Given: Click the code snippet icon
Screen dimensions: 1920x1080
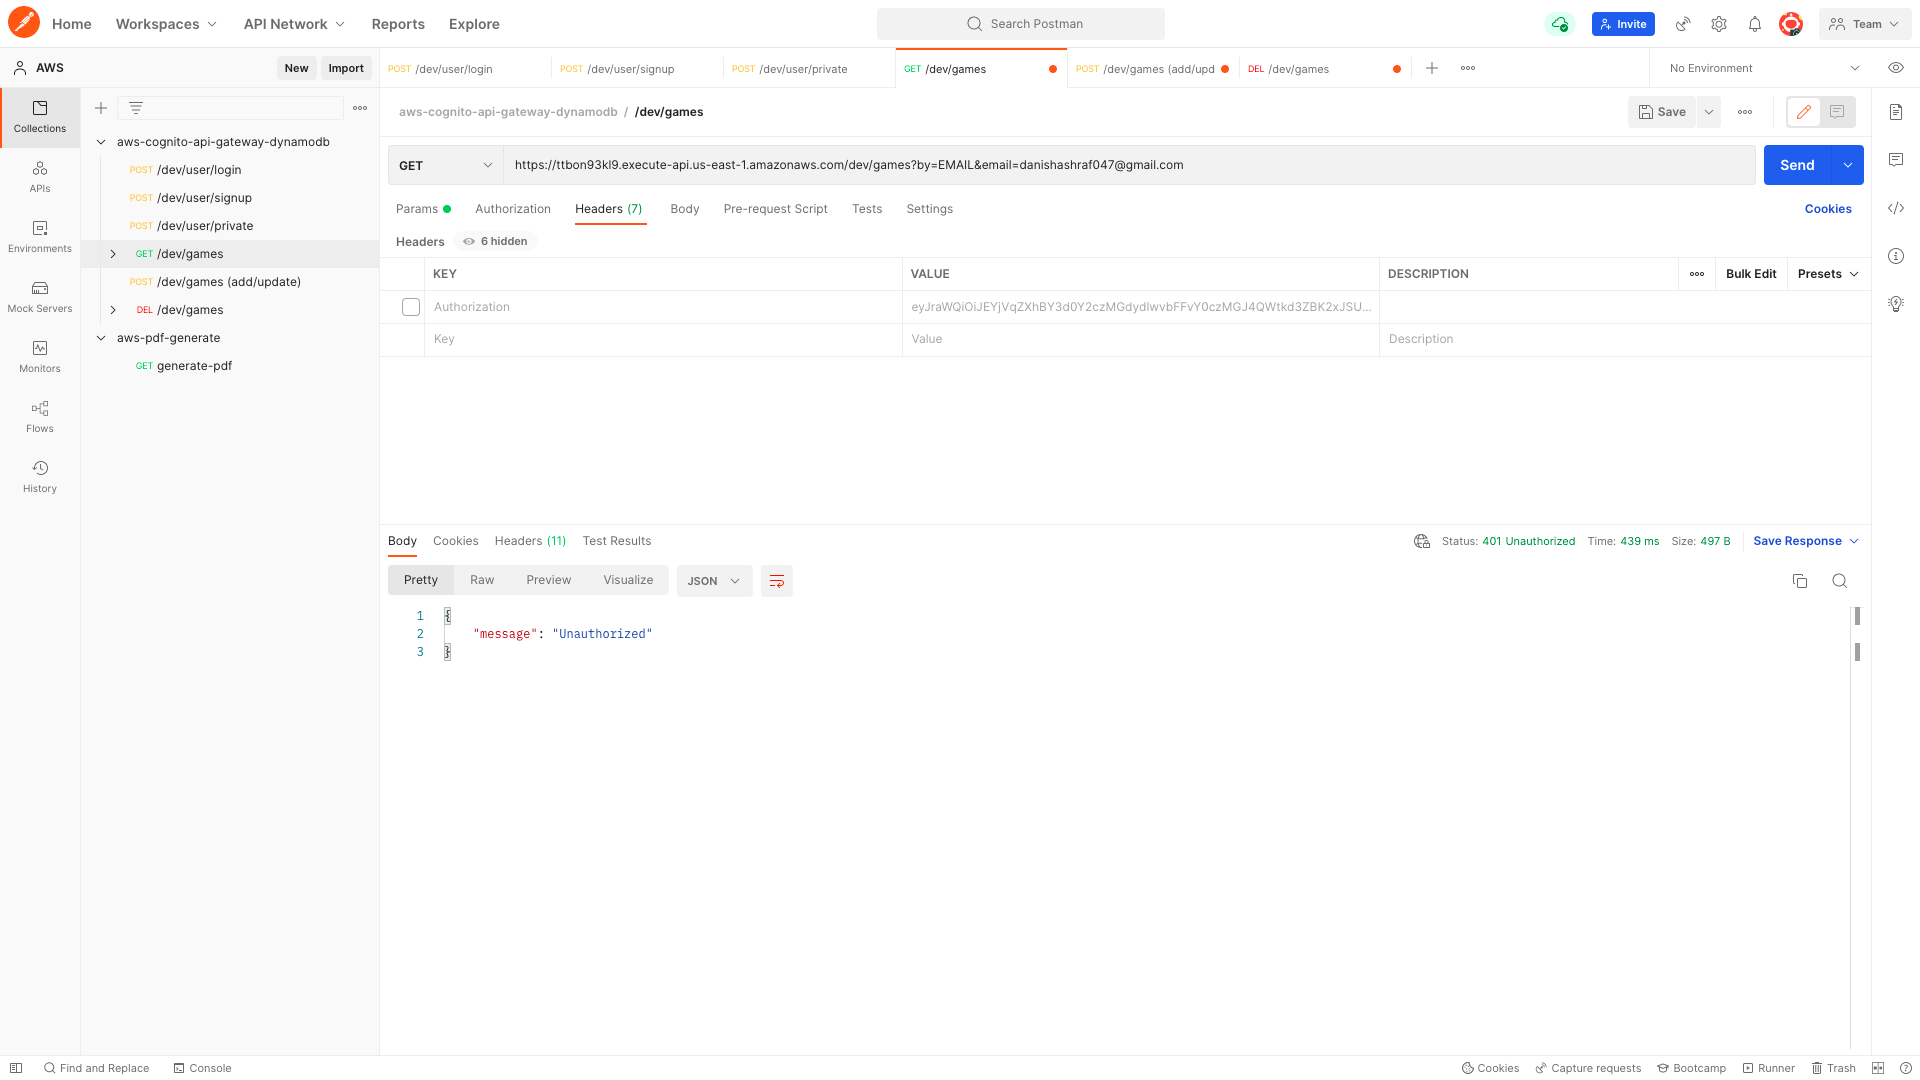Looking at the screenshot, I should pos(1895,208).
